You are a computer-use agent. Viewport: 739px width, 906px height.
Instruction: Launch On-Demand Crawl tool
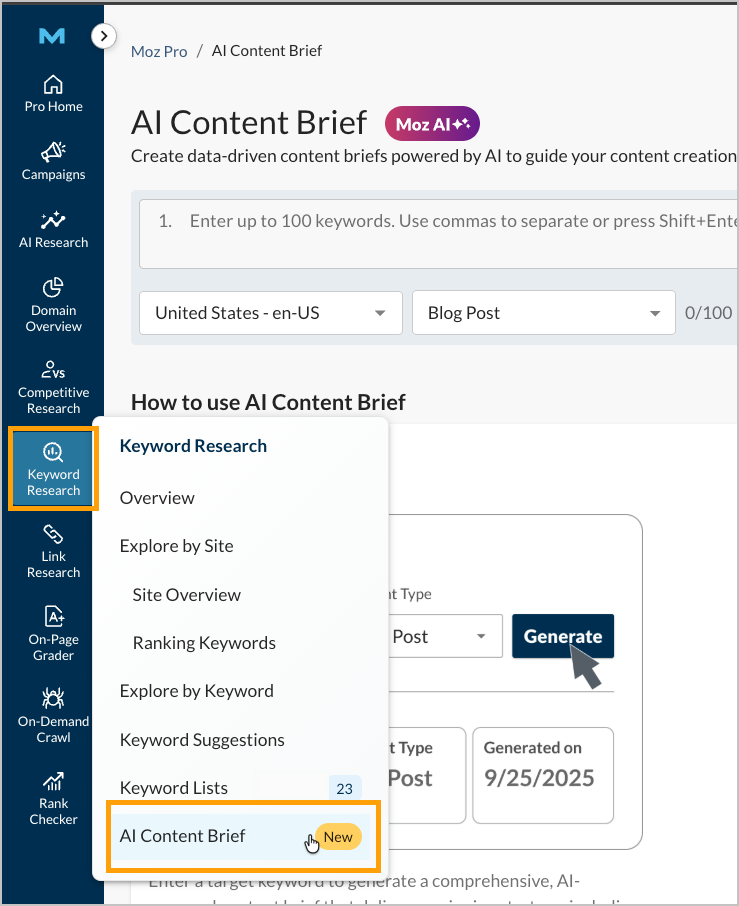(53, 715)
